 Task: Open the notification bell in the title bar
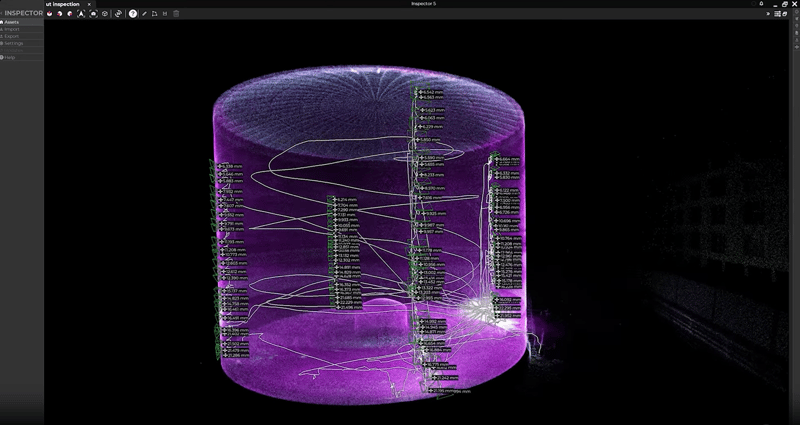(x=761, y=4)
